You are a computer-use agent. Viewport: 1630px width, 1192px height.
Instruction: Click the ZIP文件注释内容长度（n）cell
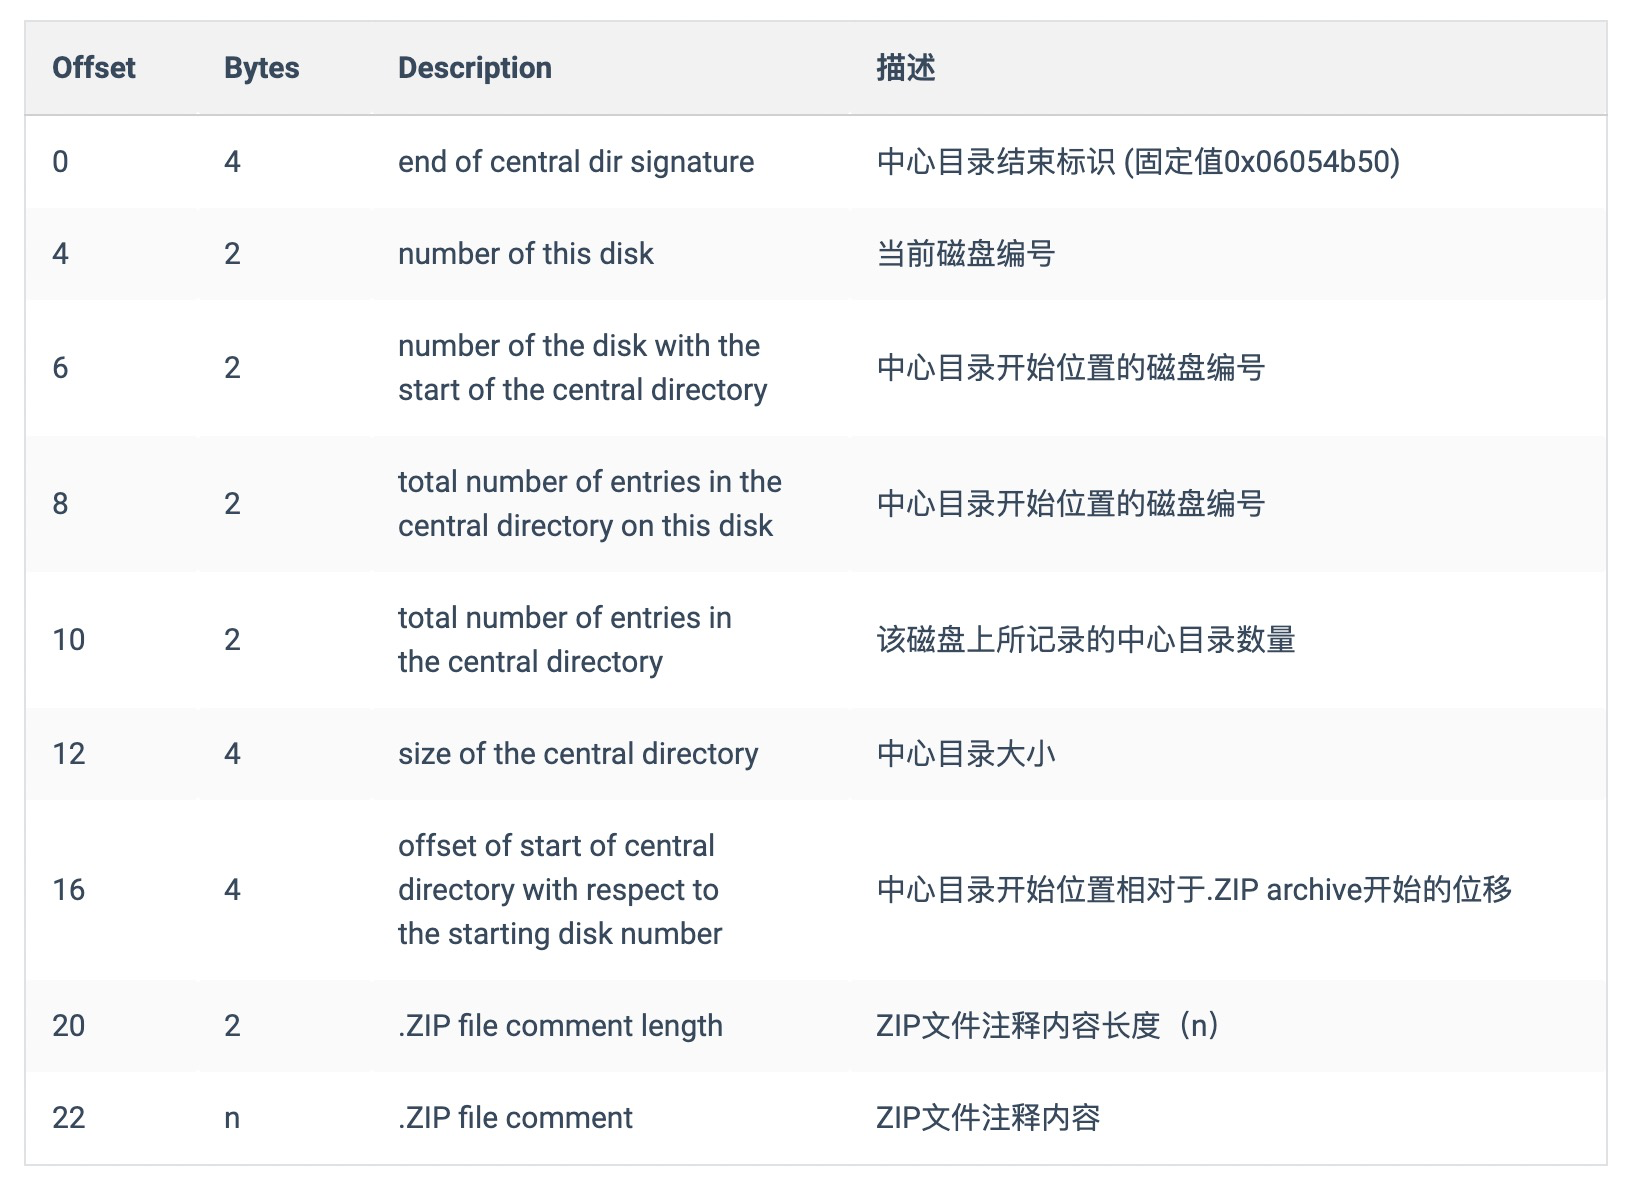[1047, 1026]
